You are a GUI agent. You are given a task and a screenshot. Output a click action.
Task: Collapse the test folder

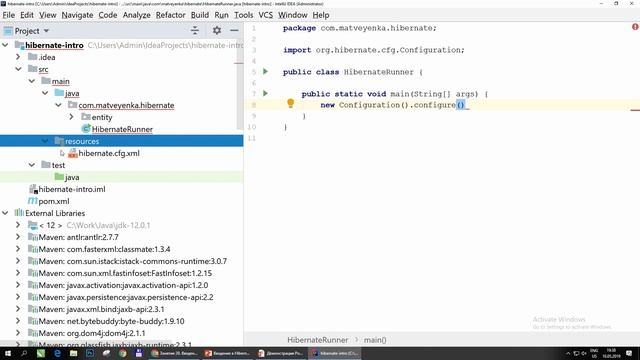[31, 165]
